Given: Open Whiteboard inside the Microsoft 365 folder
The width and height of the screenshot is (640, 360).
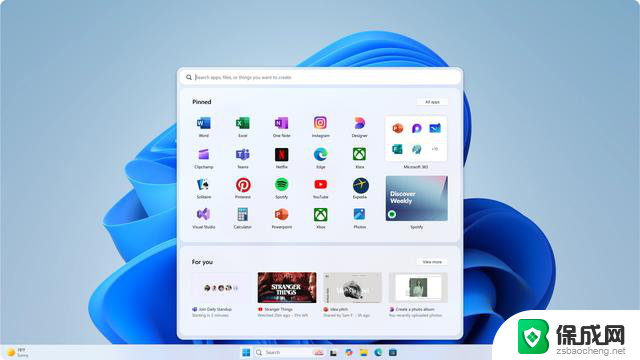Looking at the screenshot, I should pos(435,128).
